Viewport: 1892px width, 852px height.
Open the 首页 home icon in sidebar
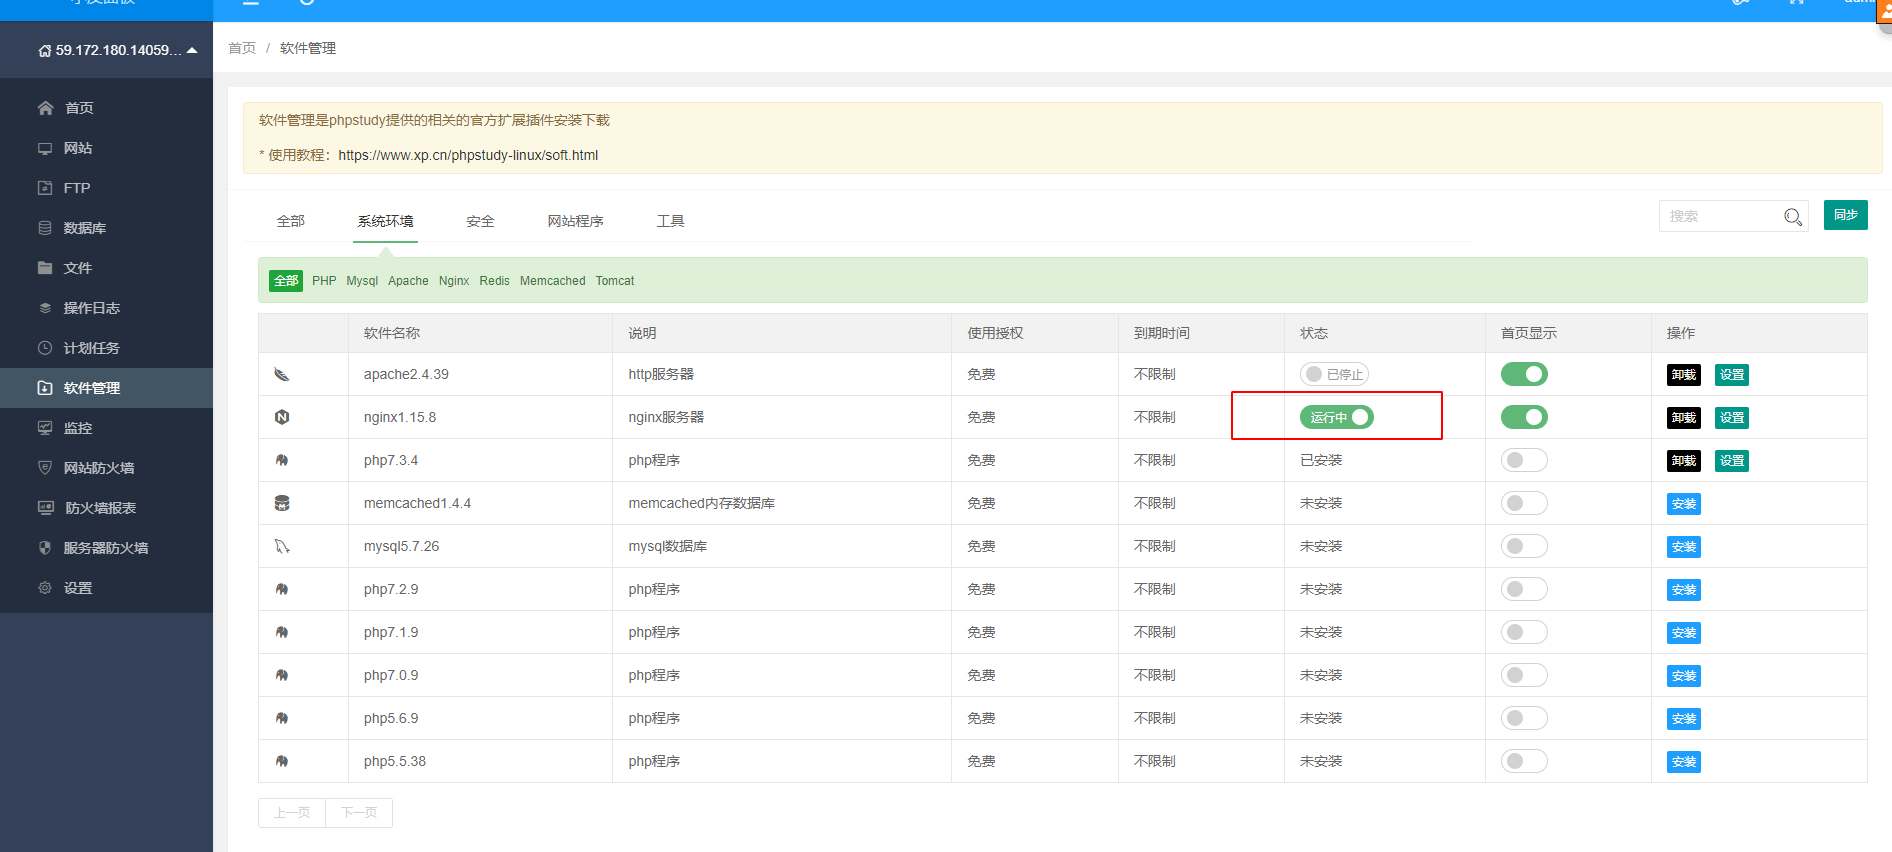tap(45, 108)
